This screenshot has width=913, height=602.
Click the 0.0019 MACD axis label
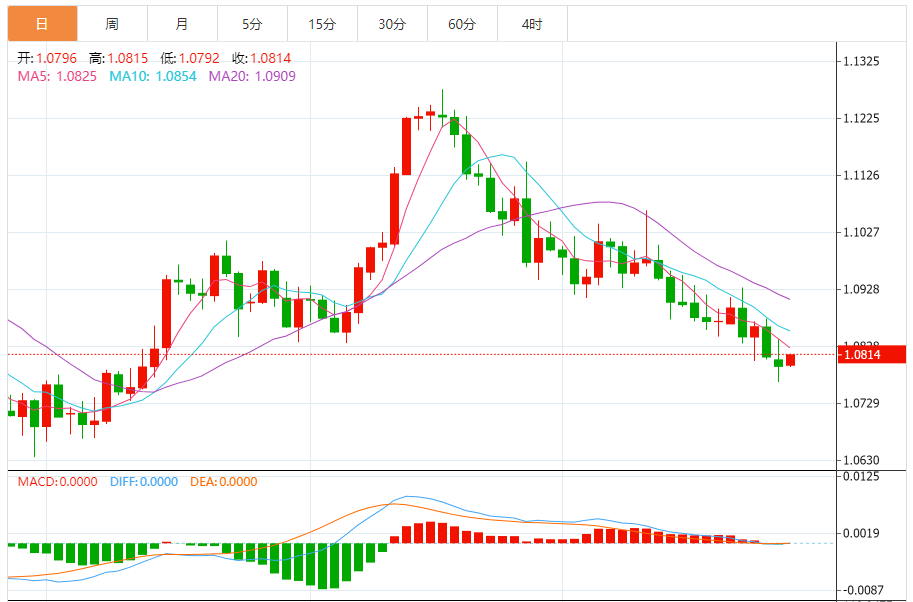point(861,533)
